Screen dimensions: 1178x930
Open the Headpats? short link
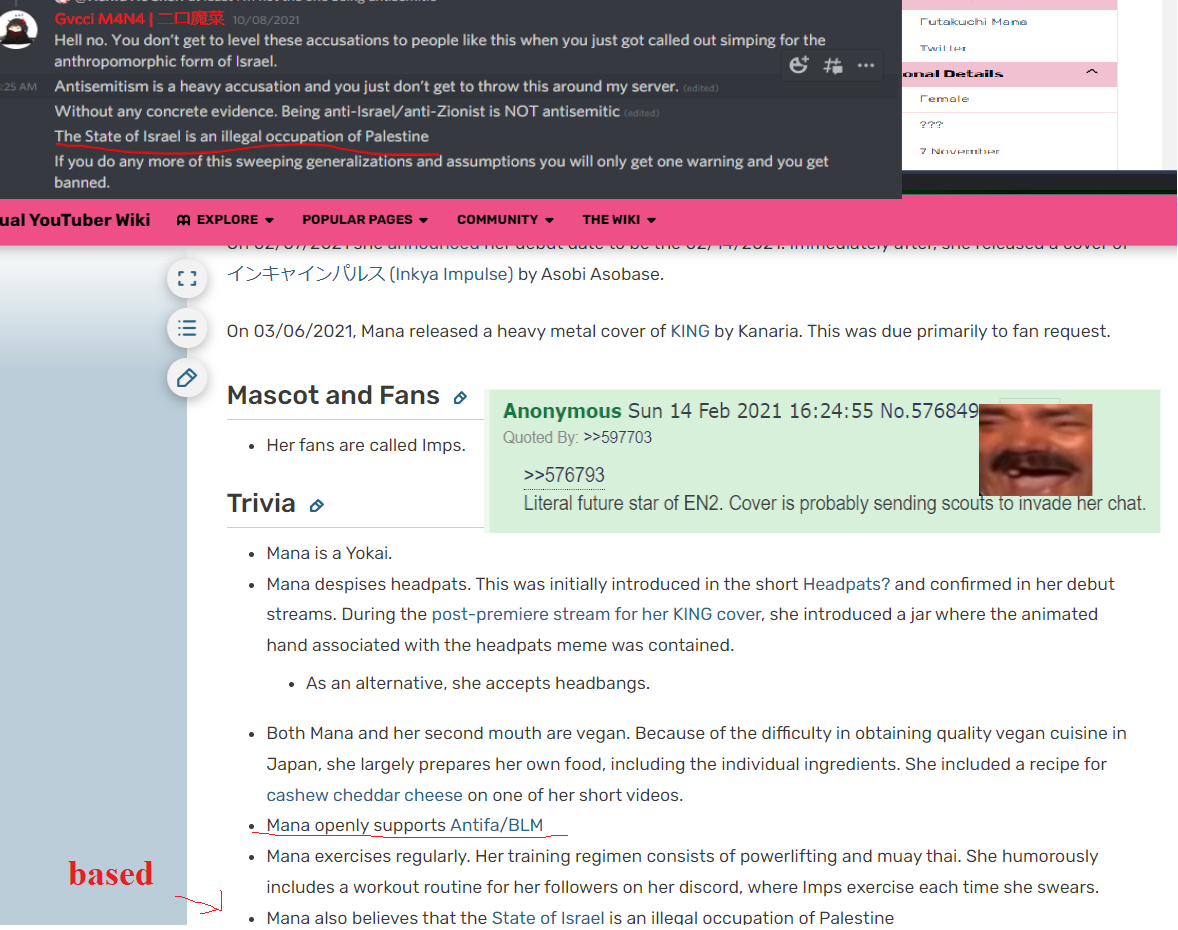click(846, 584)
